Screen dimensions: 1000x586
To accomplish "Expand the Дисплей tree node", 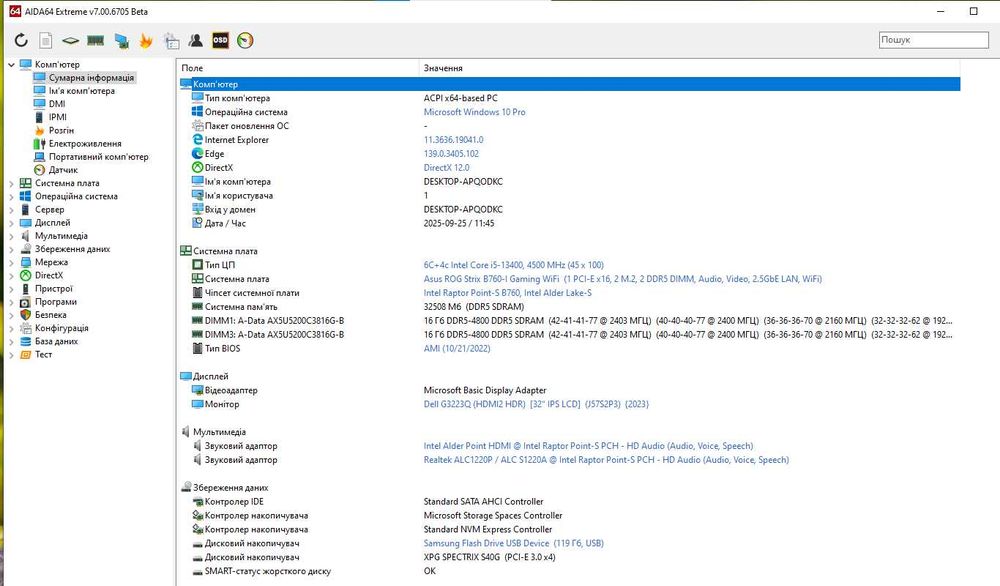I will (x=11, y=223).
